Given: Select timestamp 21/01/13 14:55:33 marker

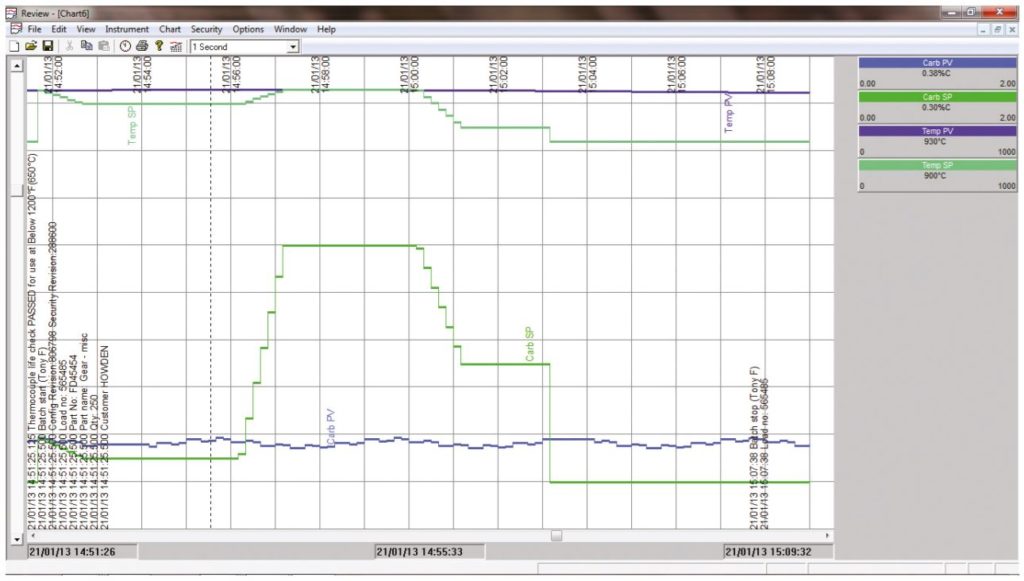Looking at the screenshot, I should click(x=428, y=551).
